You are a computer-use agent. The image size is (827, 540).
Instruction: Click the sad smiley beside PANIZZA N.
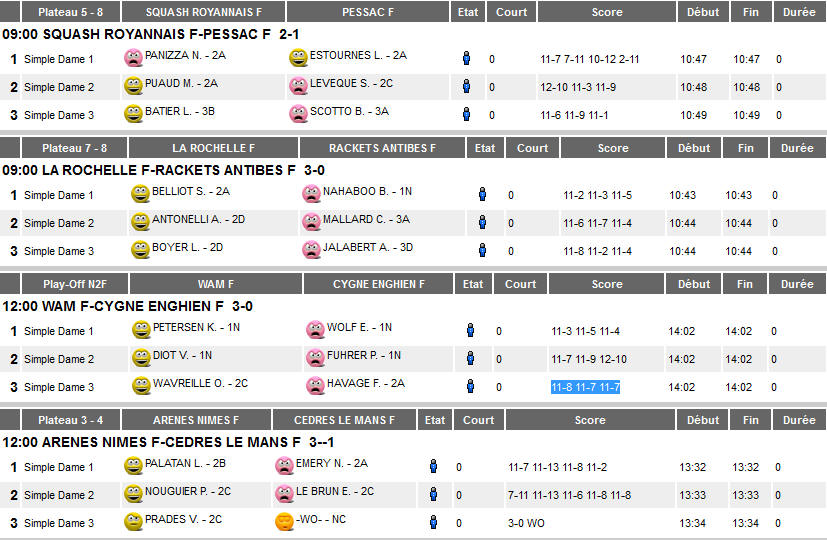click(133, 57)
